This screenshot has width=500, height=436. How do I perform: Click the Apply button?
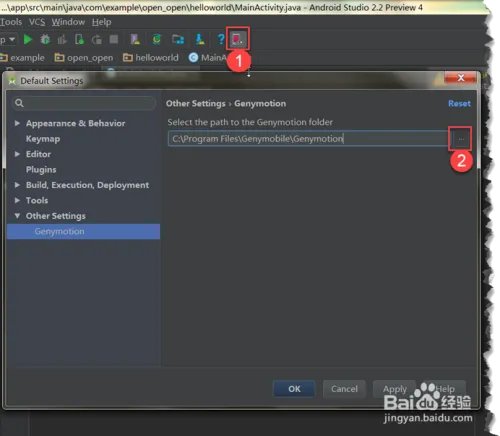(395, 389)
